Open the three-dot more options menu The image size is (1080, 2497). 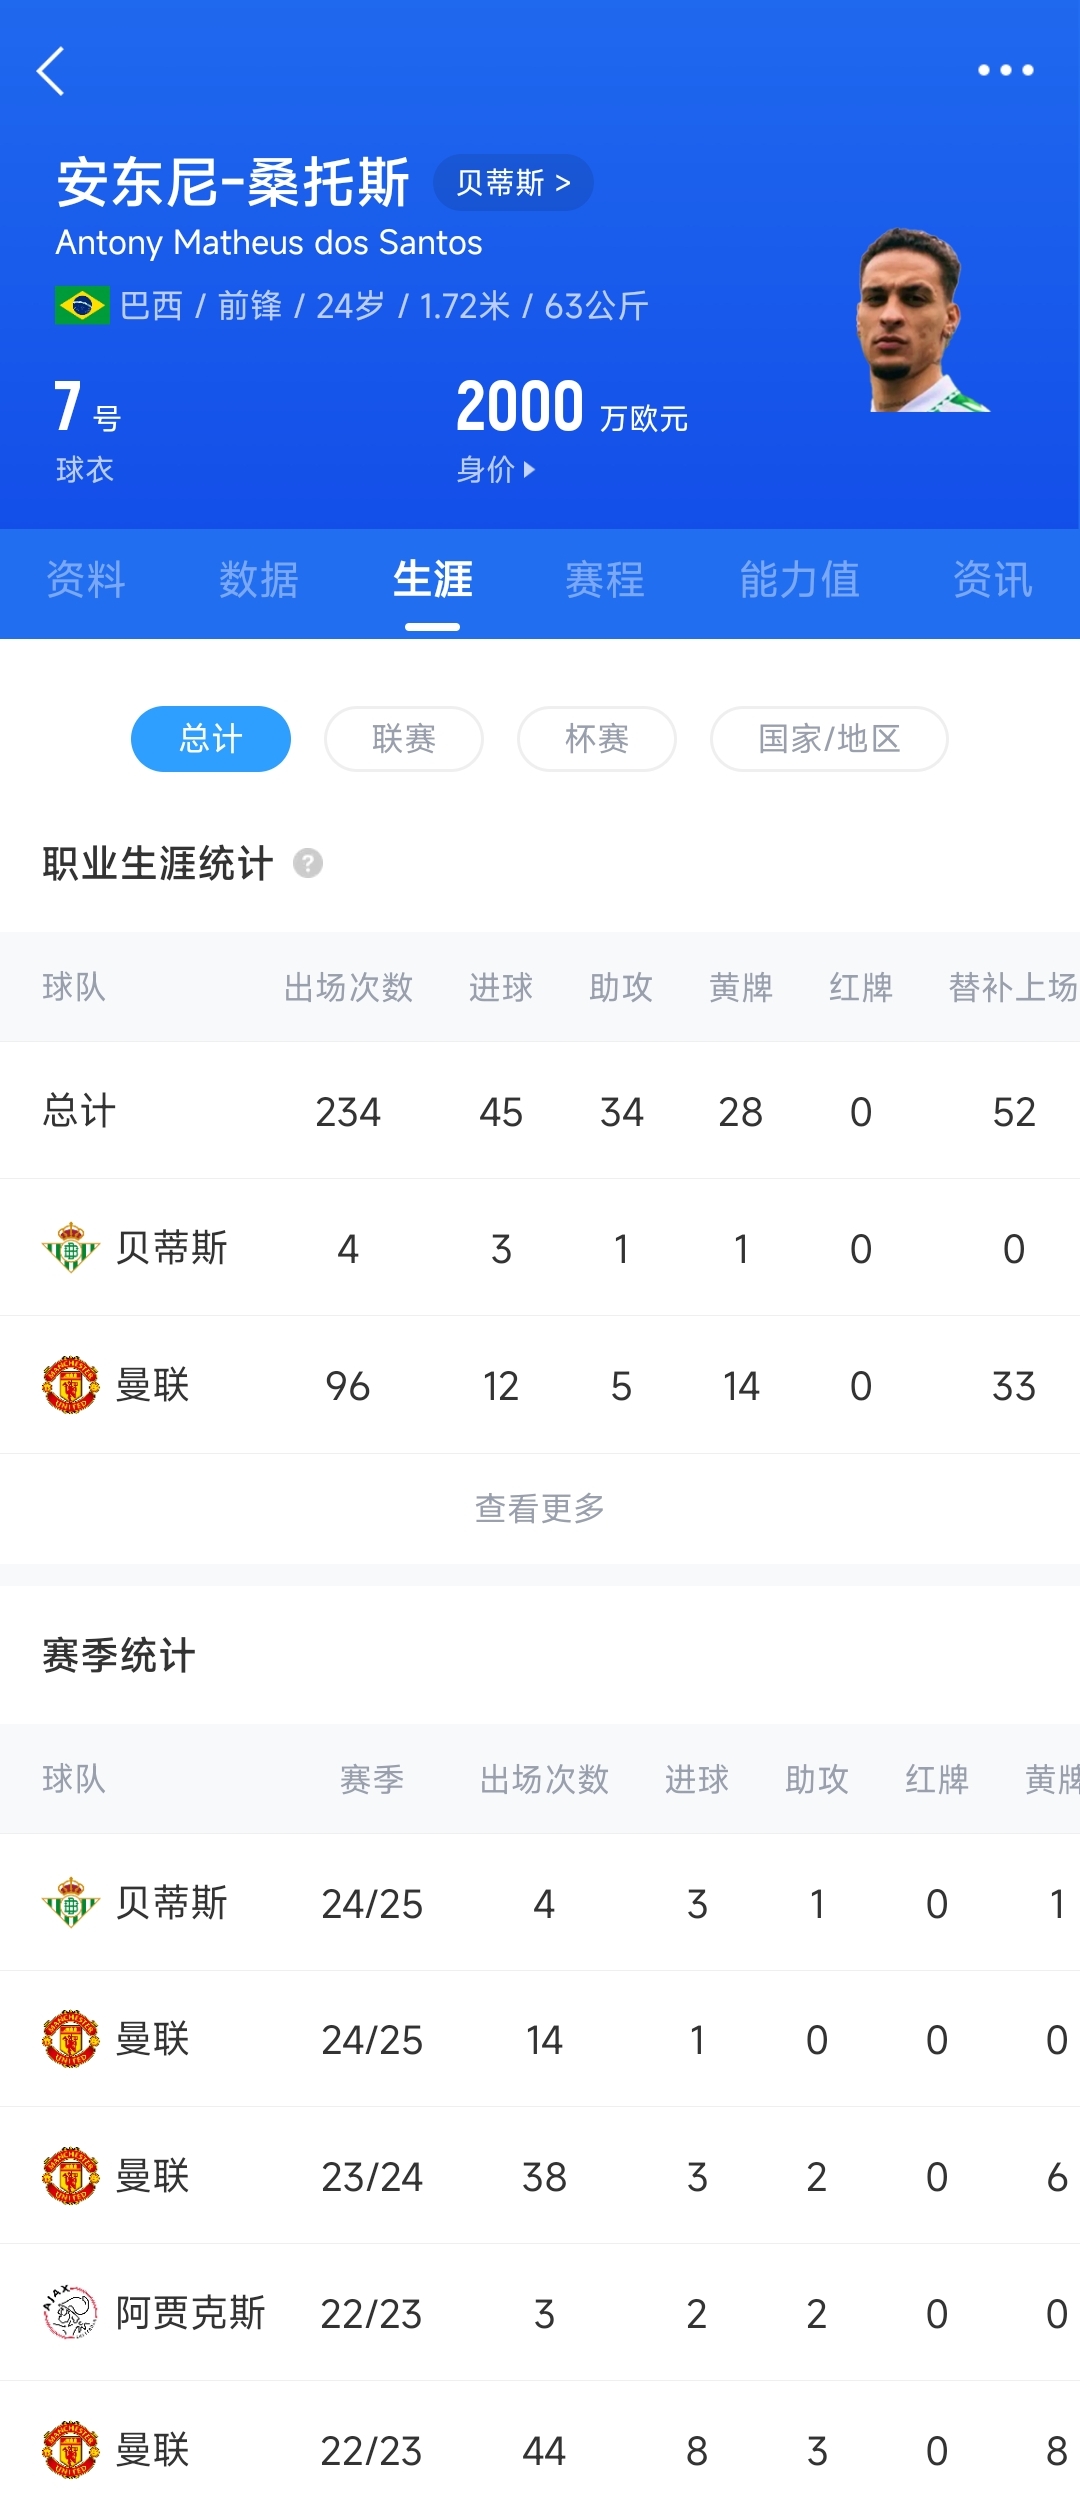tap(1005, 70)
